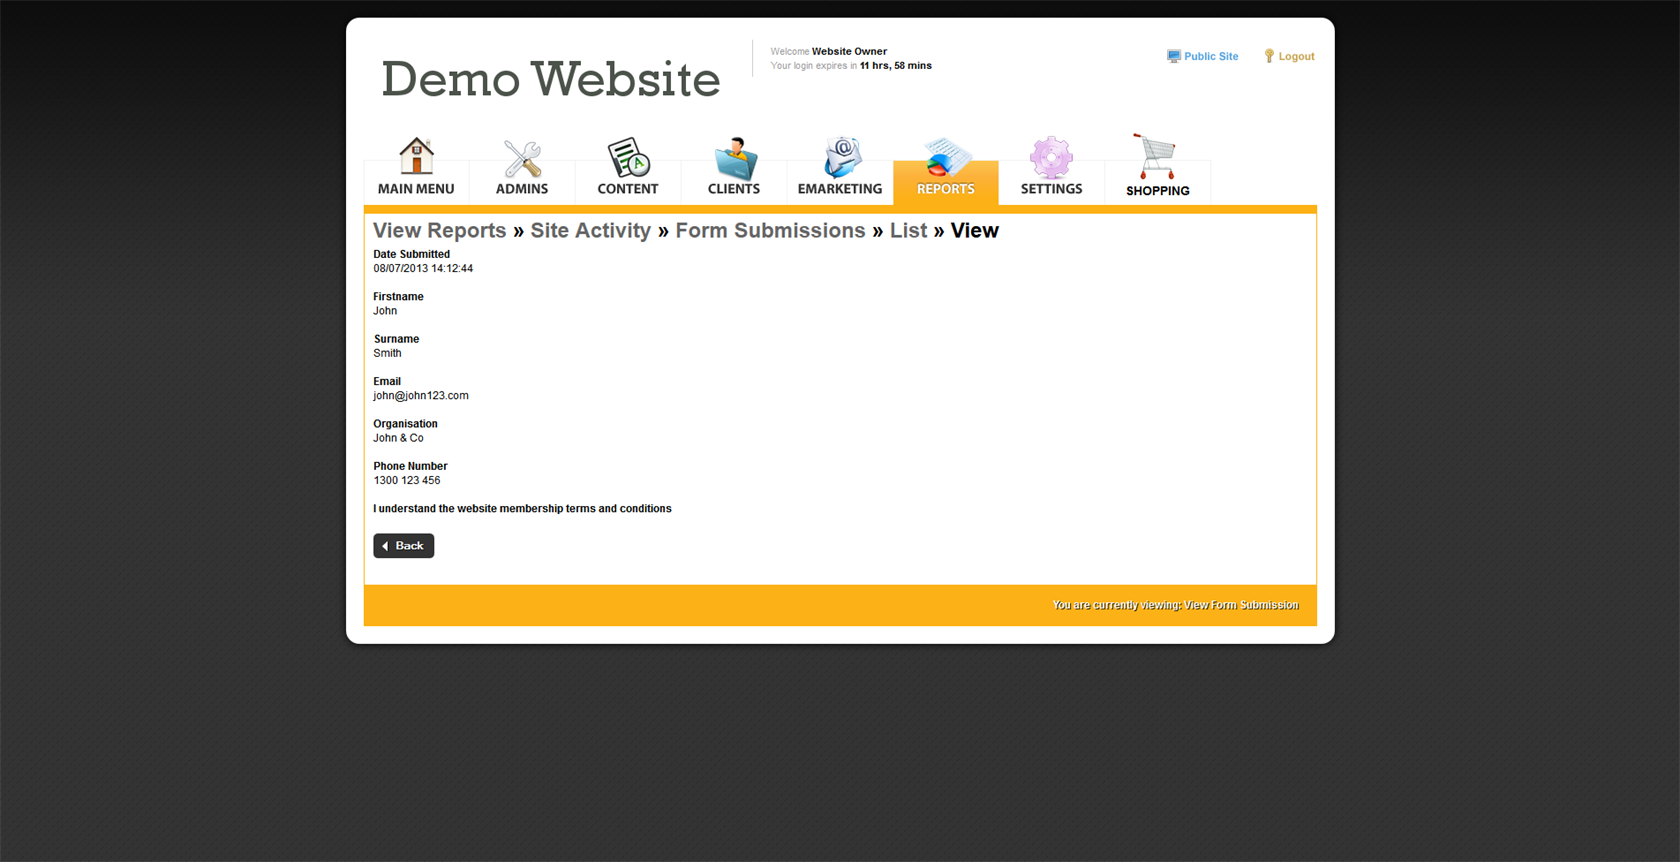
Task: Click the Website Owner name in the header
Action: pyautogui.click(x=849, y=51)
